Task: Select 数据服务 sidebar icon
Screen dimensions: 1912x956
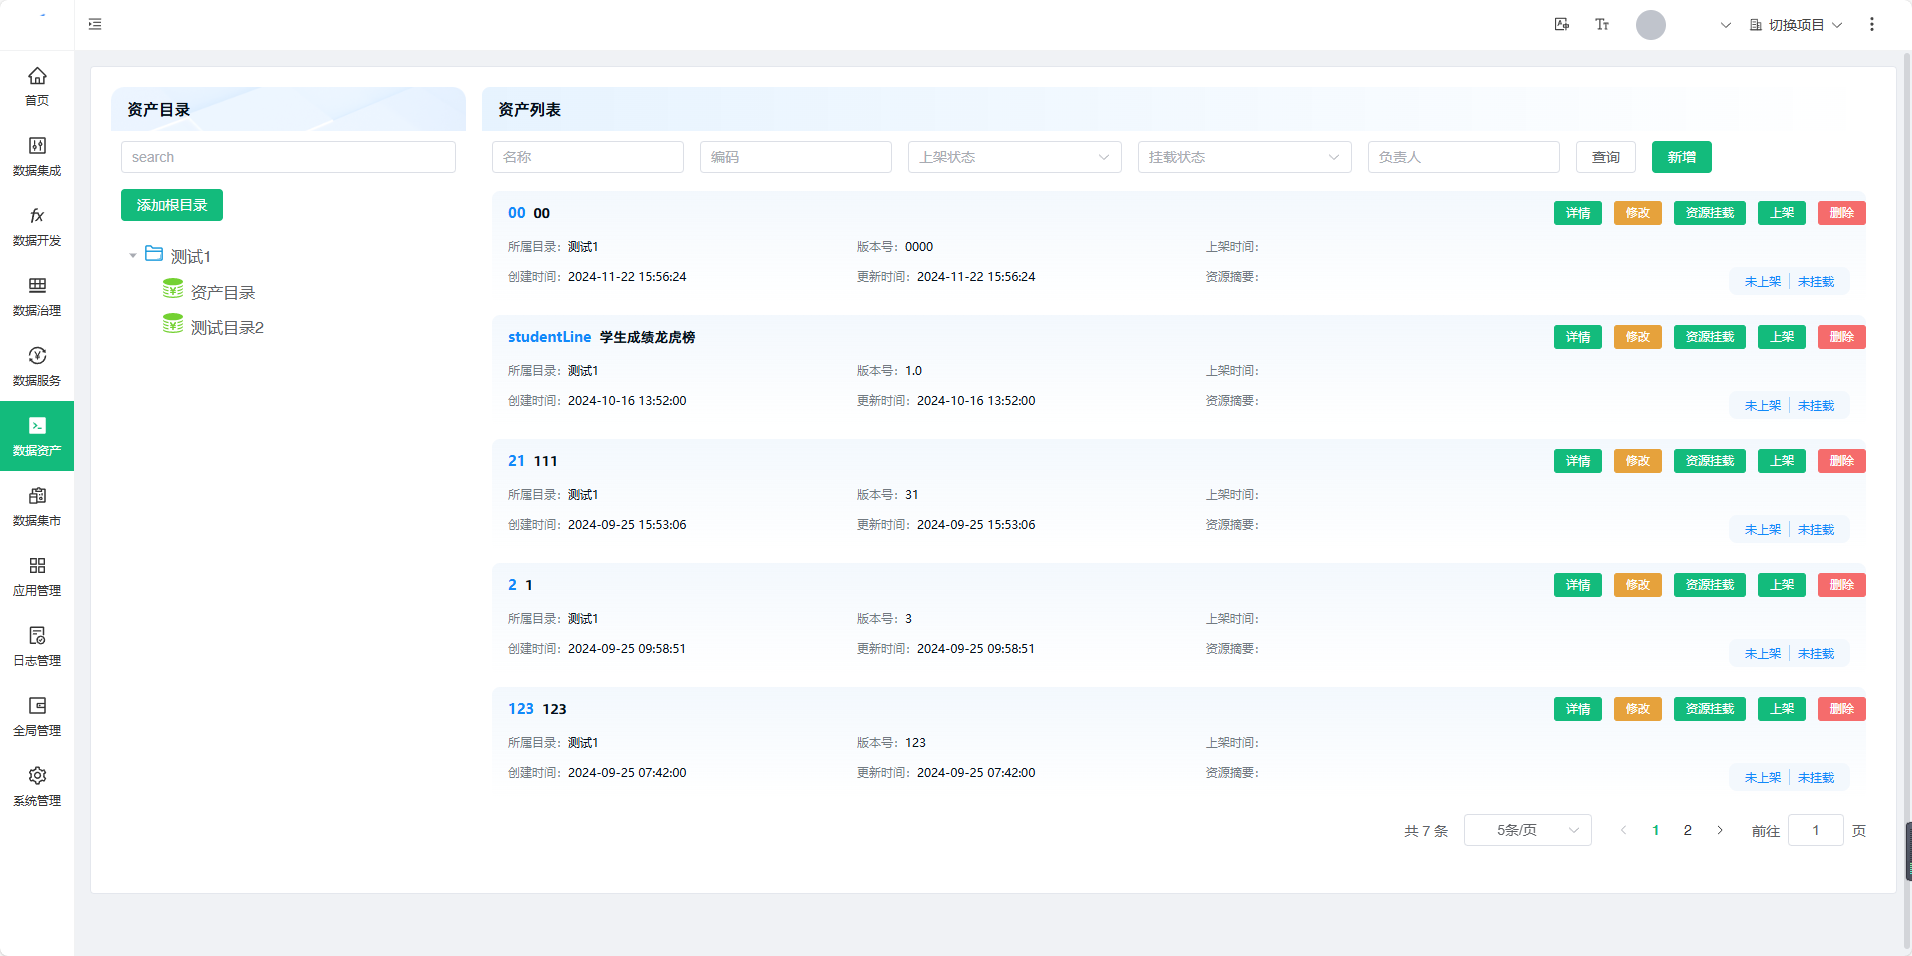Action: click(37, 357)
